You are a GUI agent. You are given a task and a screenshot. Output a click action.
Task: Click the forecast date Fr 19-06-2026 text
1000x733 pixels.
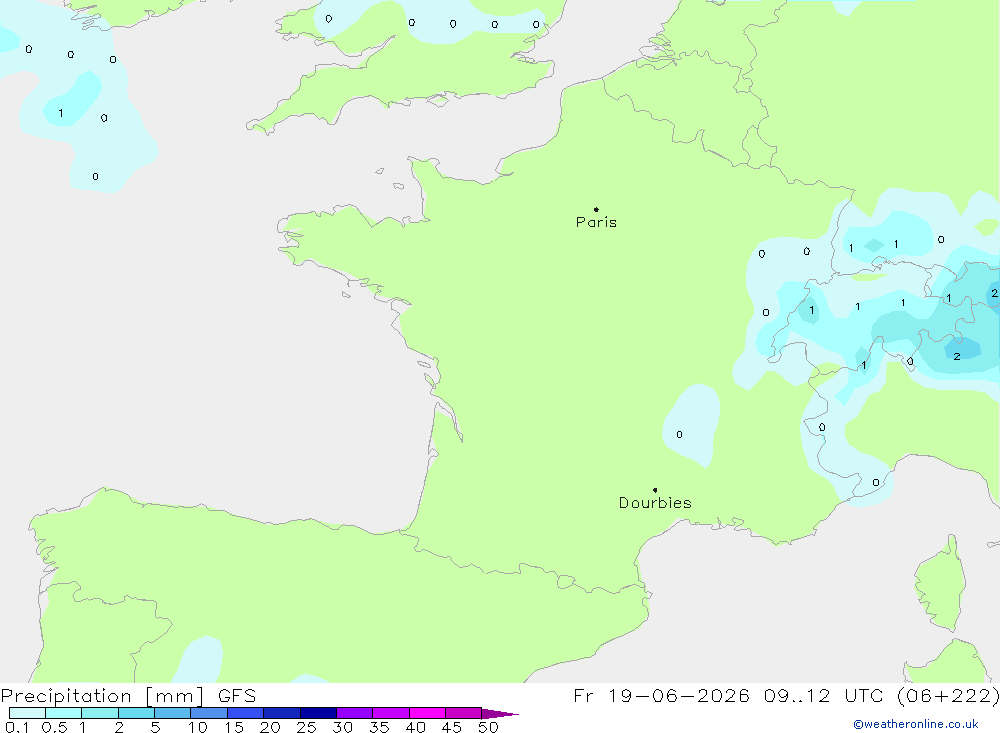tap(661, 695)
